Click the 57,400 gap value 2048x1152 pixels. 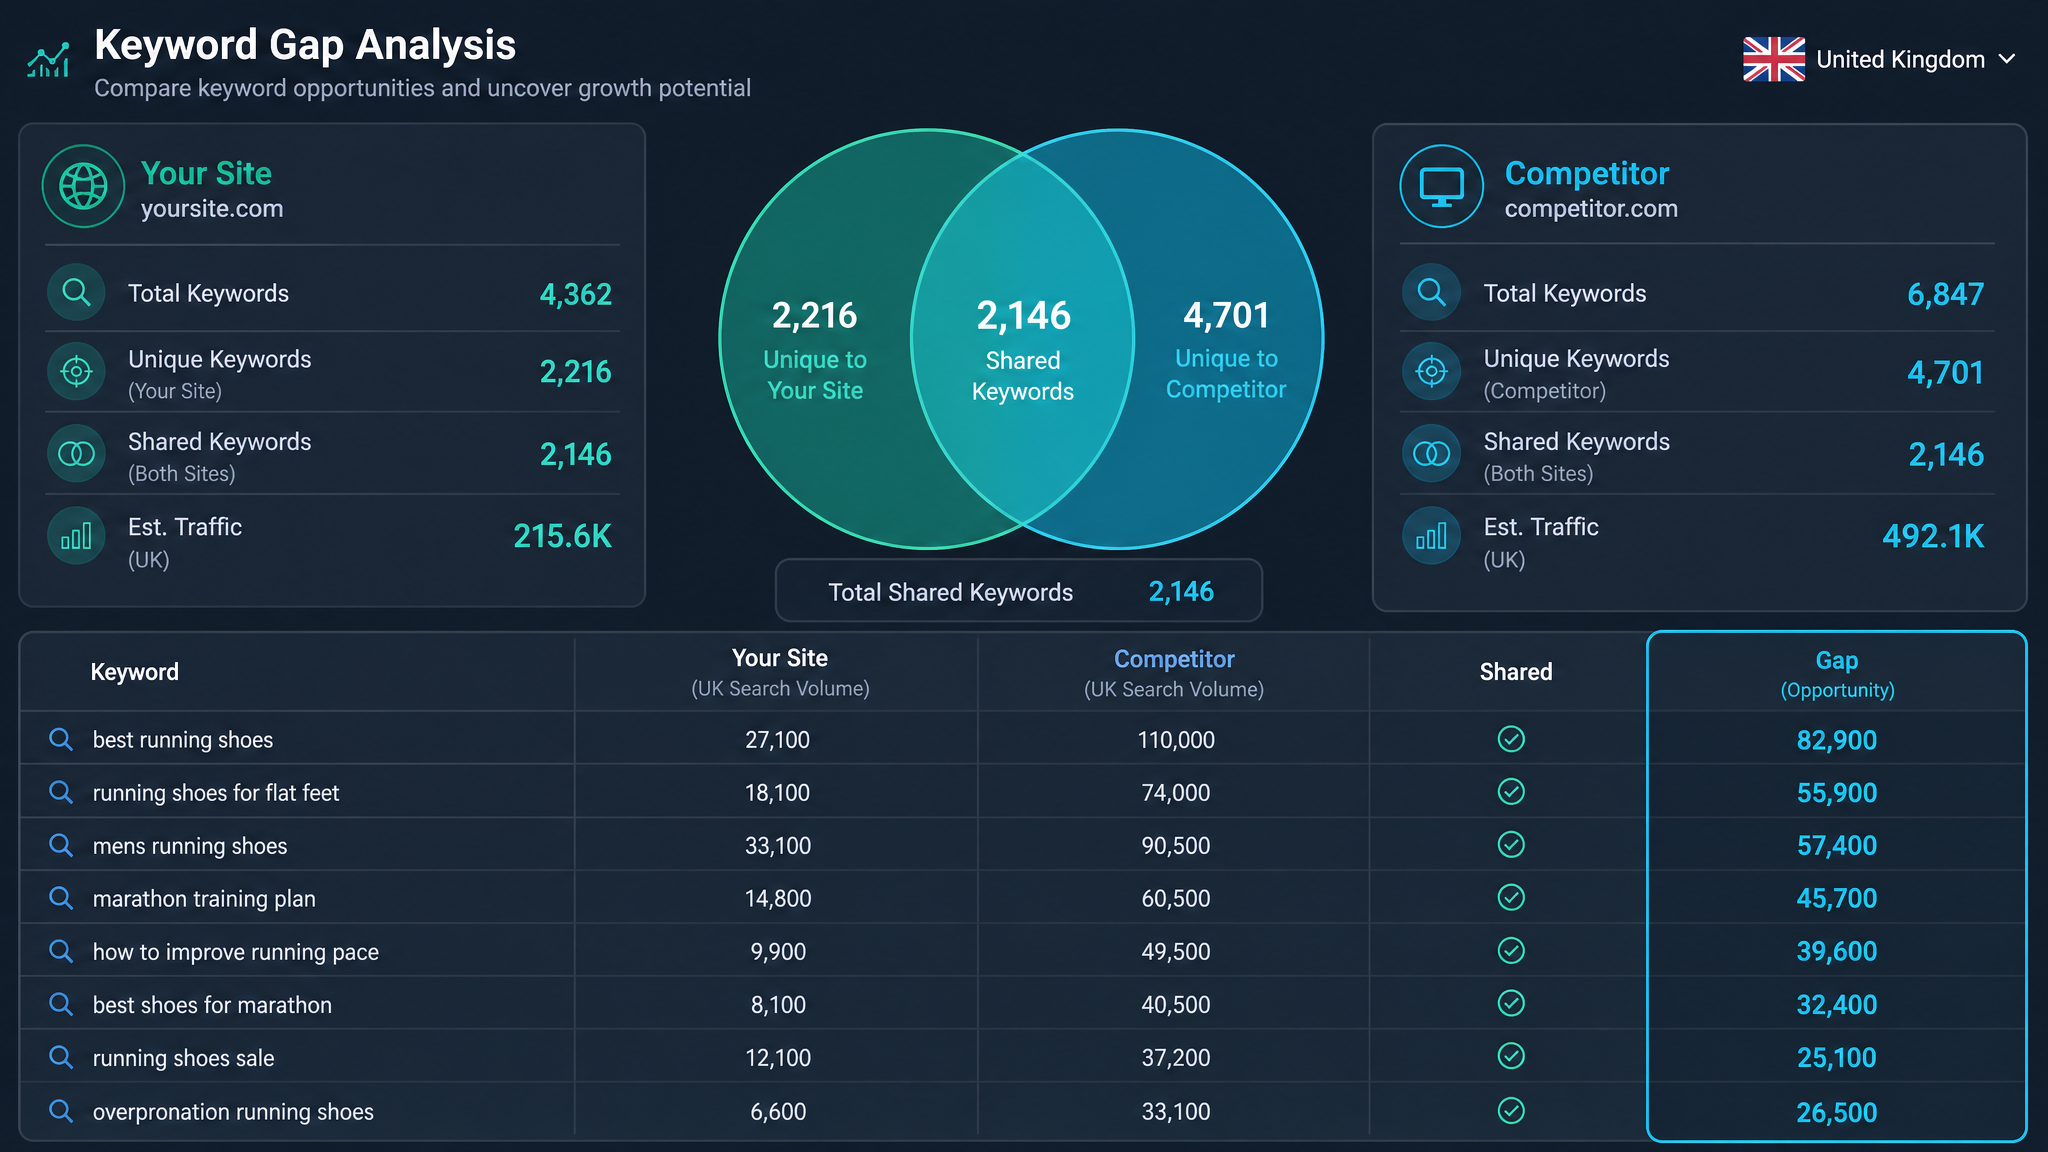click(1837, 846)
